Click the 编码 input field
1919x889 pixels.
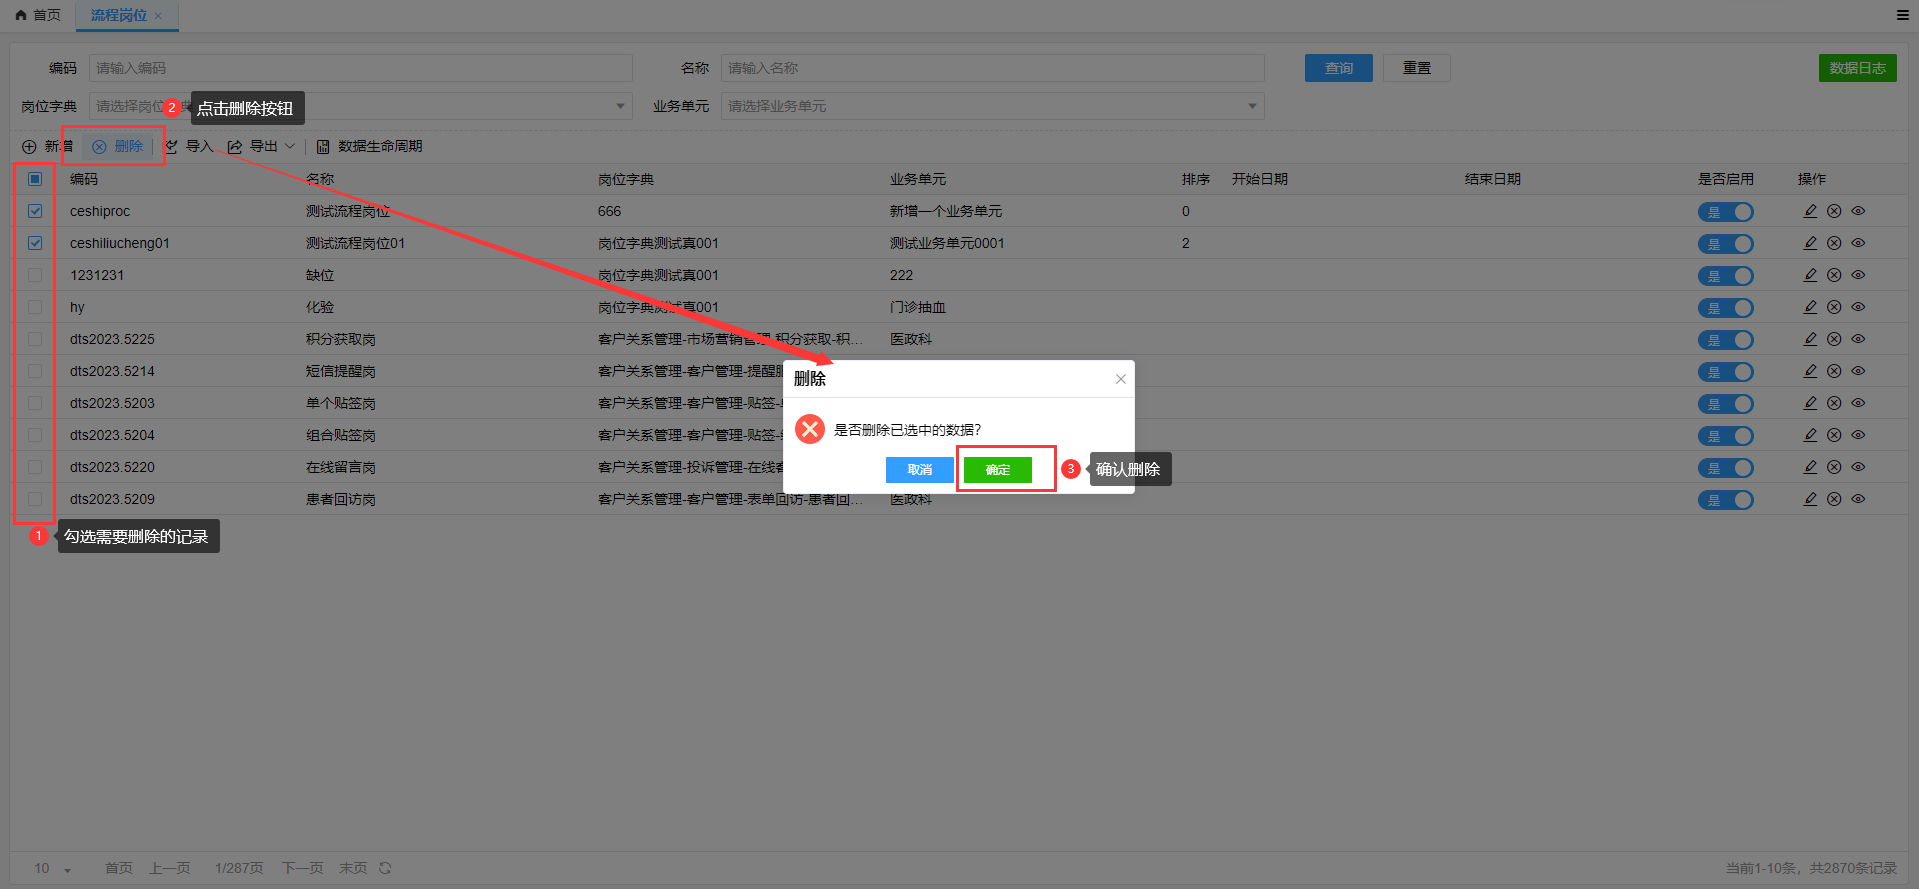[361, 68]
